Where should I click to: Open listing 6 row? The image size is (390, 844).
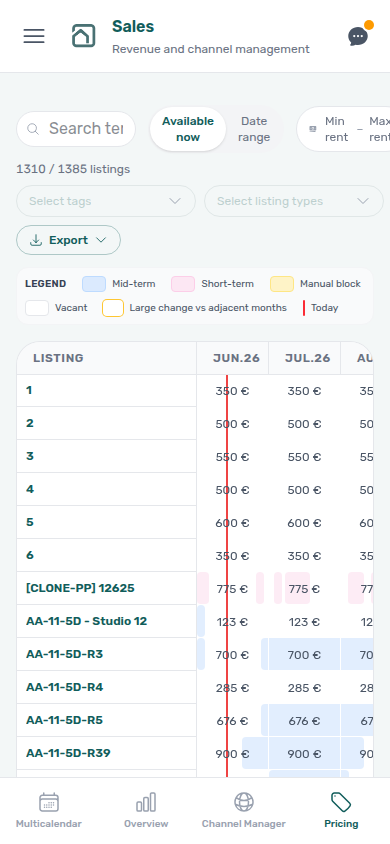[x=107, y=555]
